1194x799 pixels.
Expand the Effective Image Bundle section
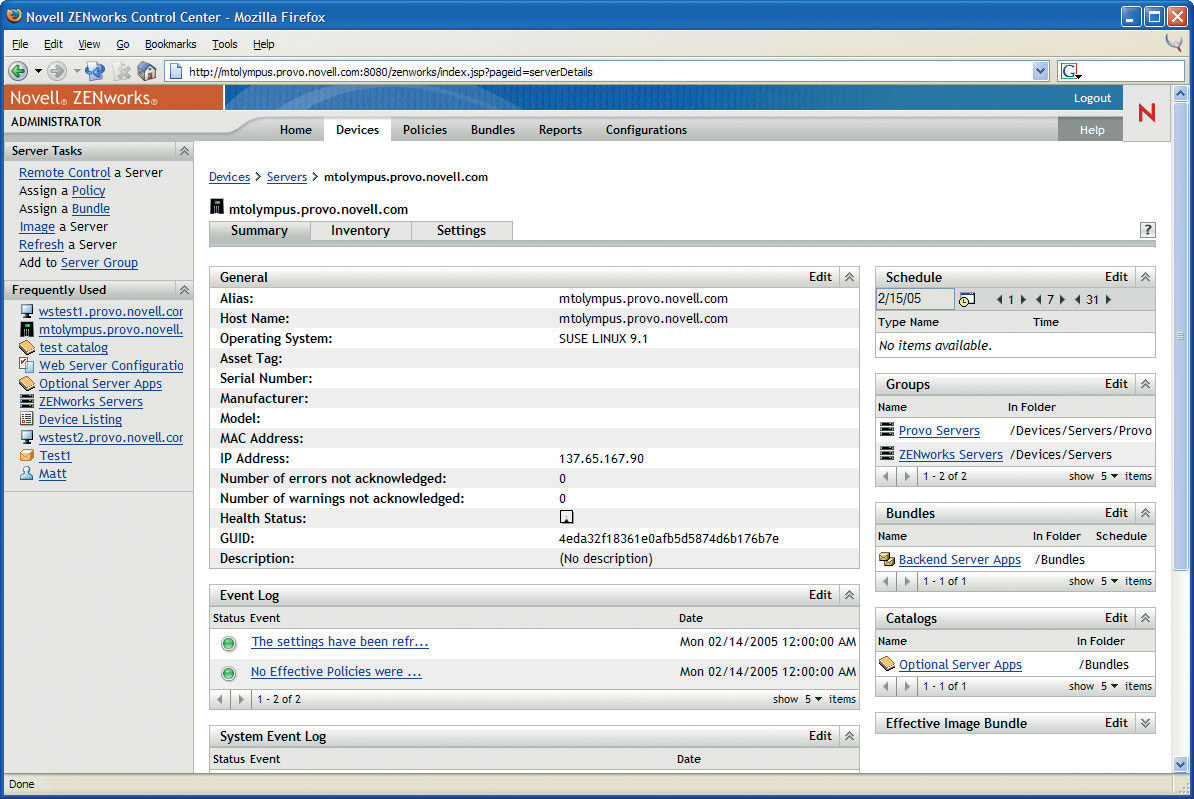pos(1145,723)
